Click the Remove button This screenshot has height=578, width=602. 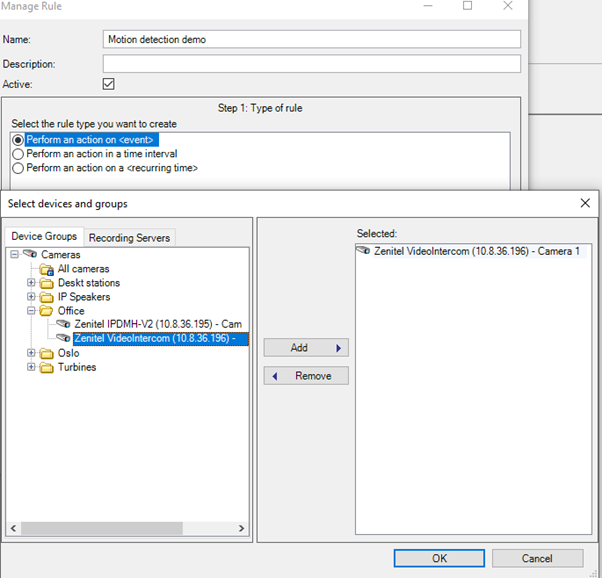306,376
